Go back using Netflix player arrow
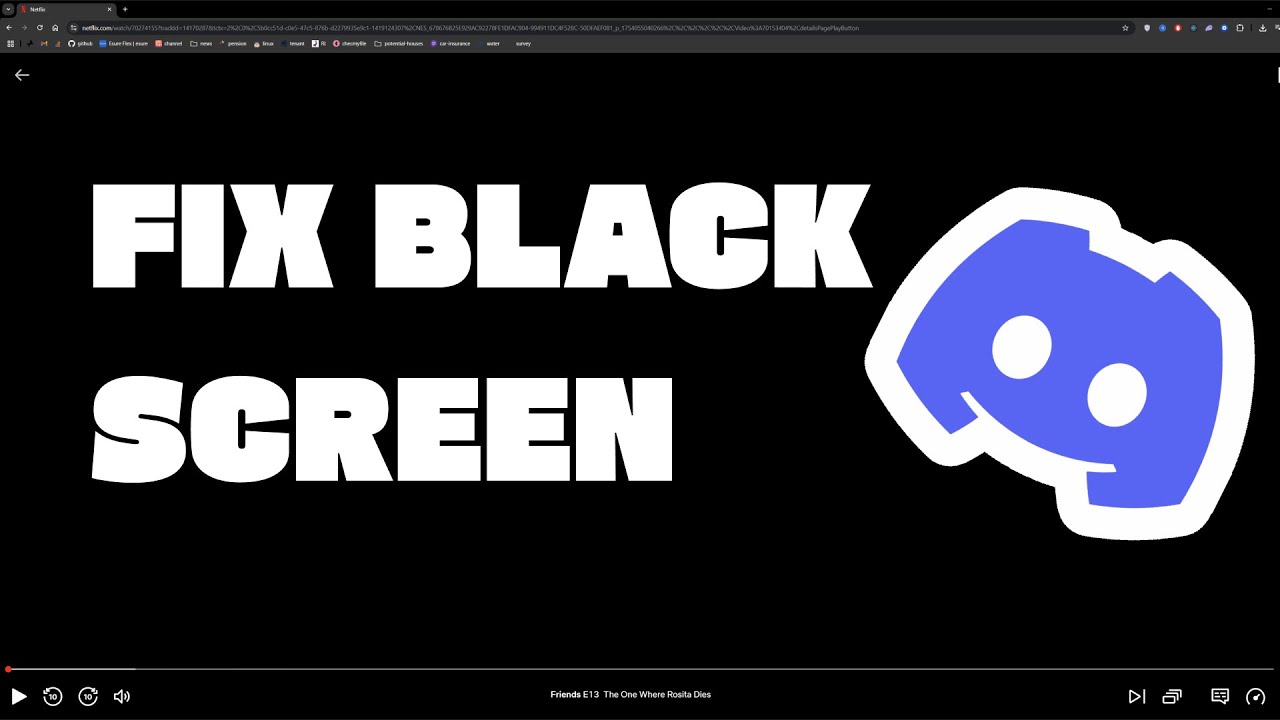The image size is (1280, 720). pyautogui.click(x=22, y=75)
